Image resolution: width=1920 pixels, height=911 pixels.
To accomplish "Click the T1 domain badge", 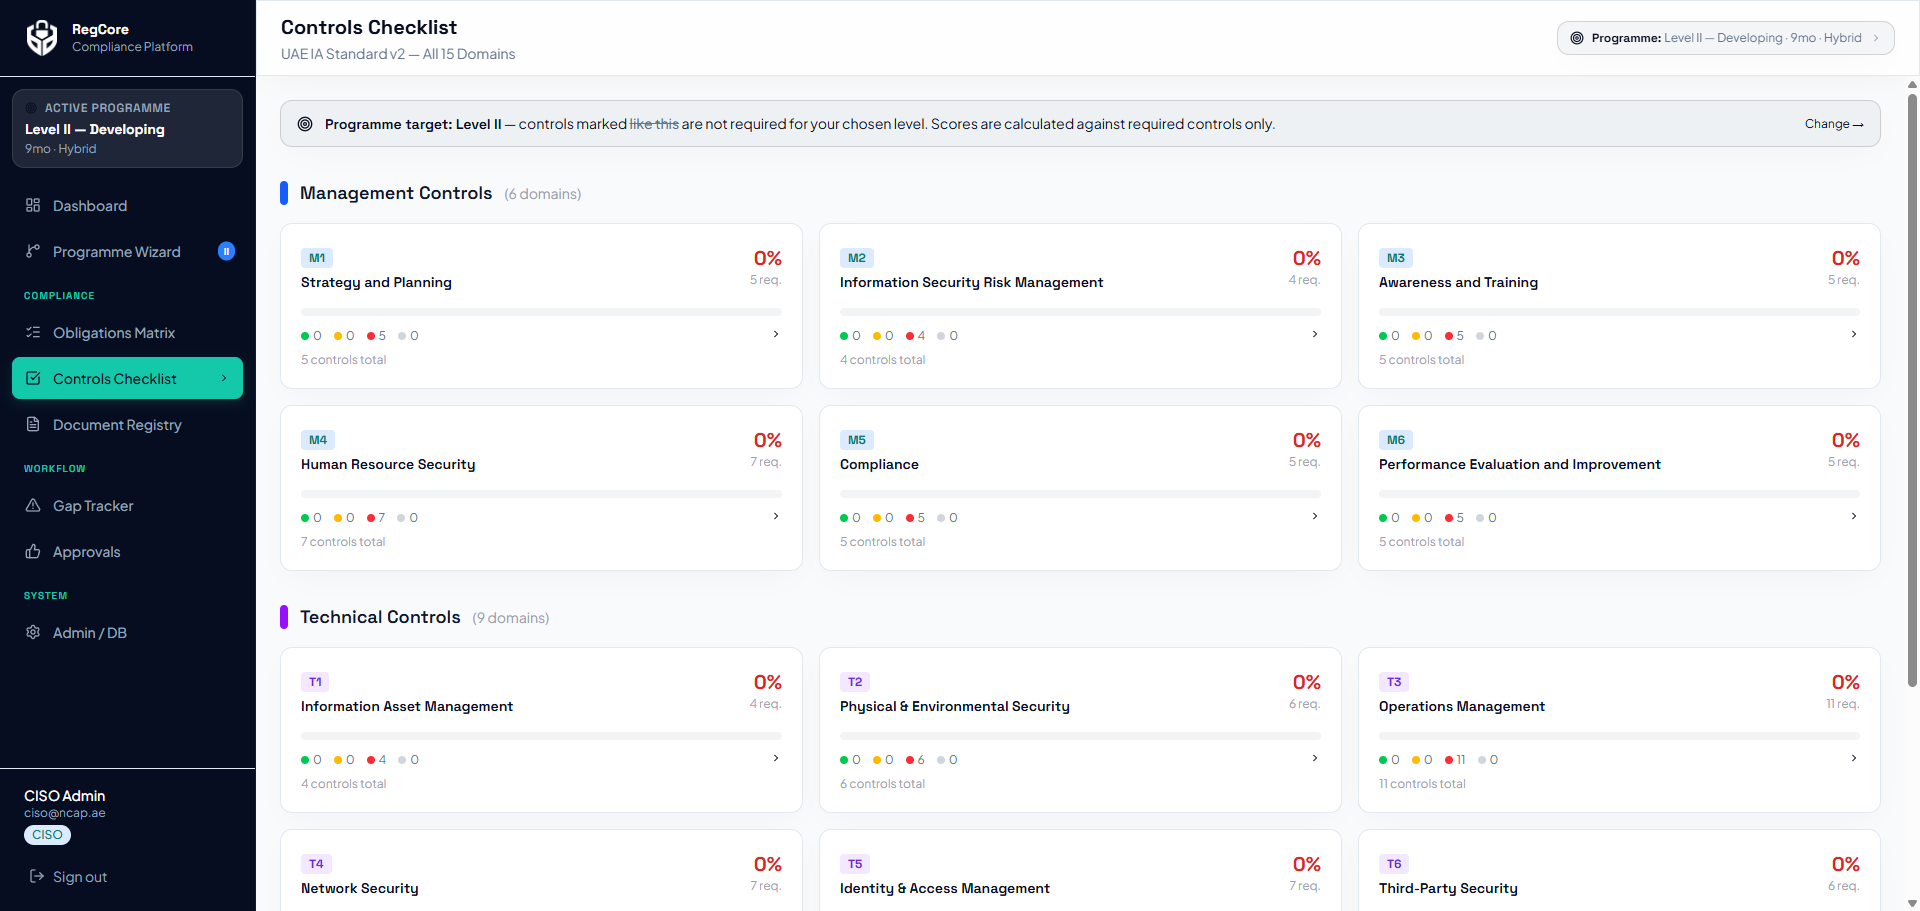I will click(x=315, y=682).
